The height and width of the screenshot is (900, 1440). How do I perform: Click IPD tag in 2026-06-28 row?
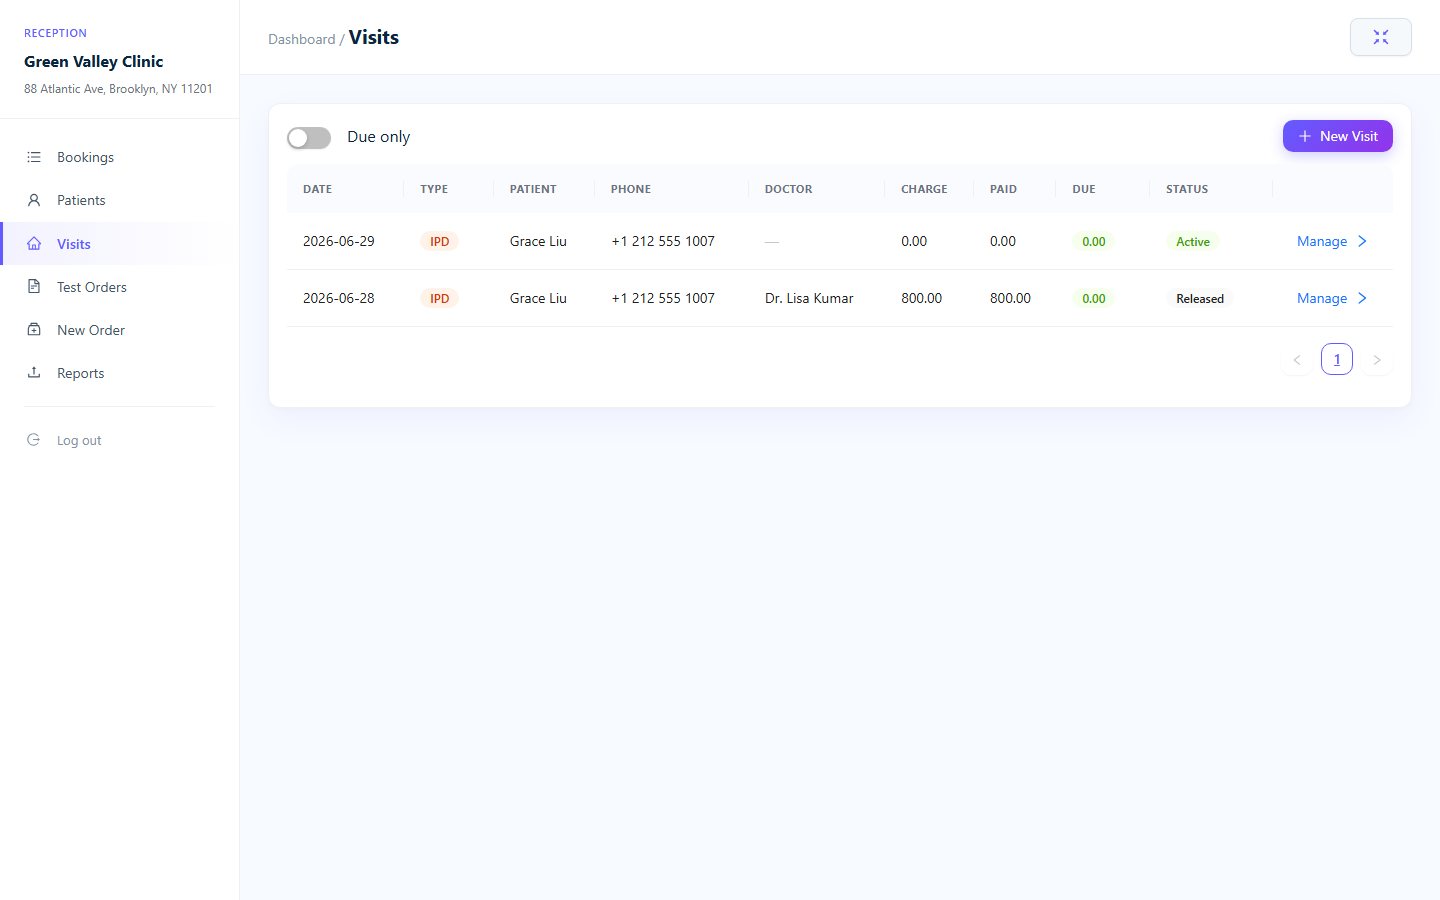click(x=439, y=298)
